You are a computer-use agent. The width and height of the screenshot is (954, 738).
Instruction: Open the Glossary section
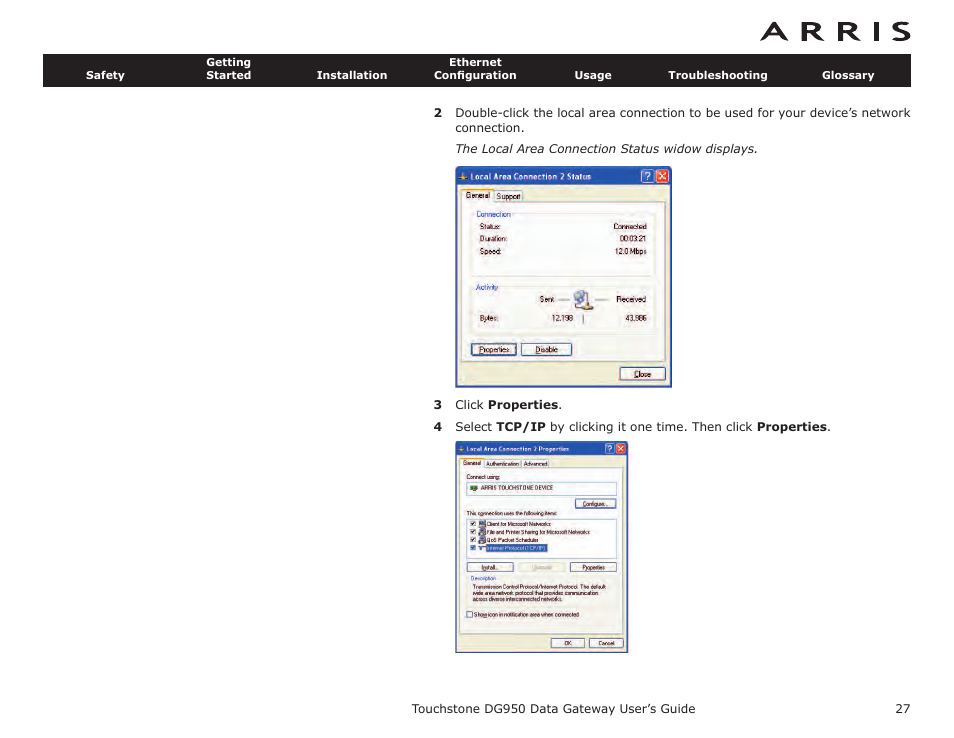[848, 75]
